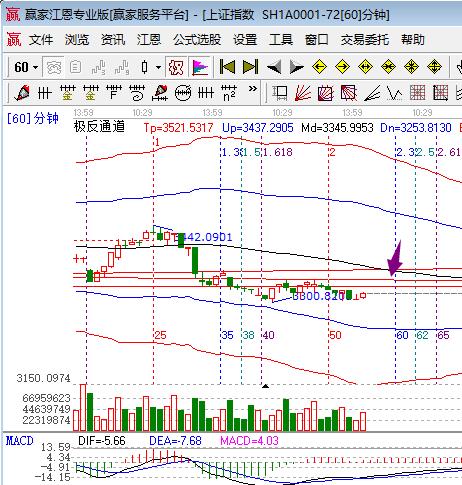Expand hidden toolbar items with » chevron
Image resolution: width=462 pixels, height=485 pixels.
click(x=253, y=89)
